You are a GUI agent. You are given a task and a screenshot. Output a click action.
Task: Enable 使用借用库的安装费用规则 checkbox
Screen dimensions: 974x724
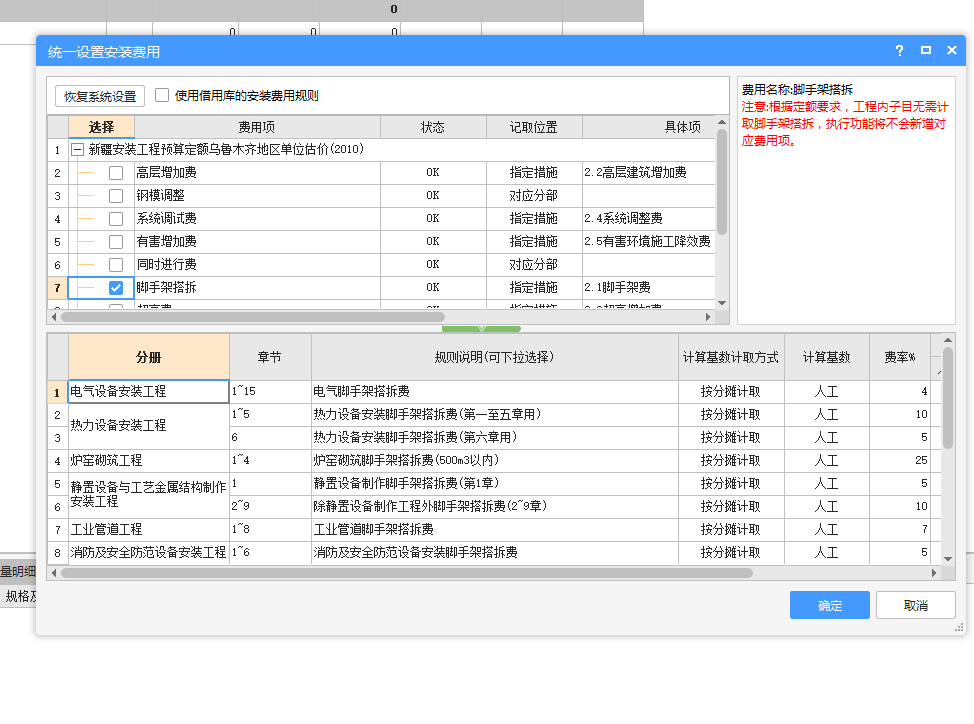pyautogui.click(x=162, y=95)
